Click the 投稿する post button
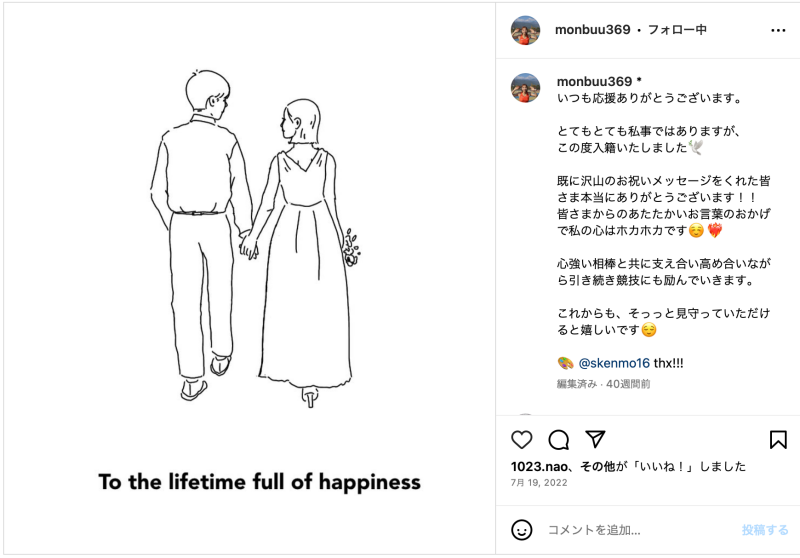Image resolution: width=800 pixels, height=558 pixels. pos(765,530)
